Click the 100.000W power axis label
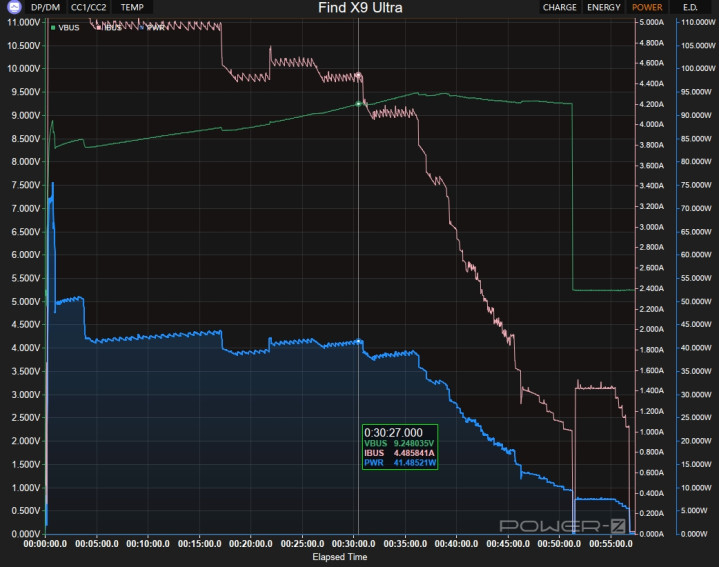719x567 pixels. [698, 68]
